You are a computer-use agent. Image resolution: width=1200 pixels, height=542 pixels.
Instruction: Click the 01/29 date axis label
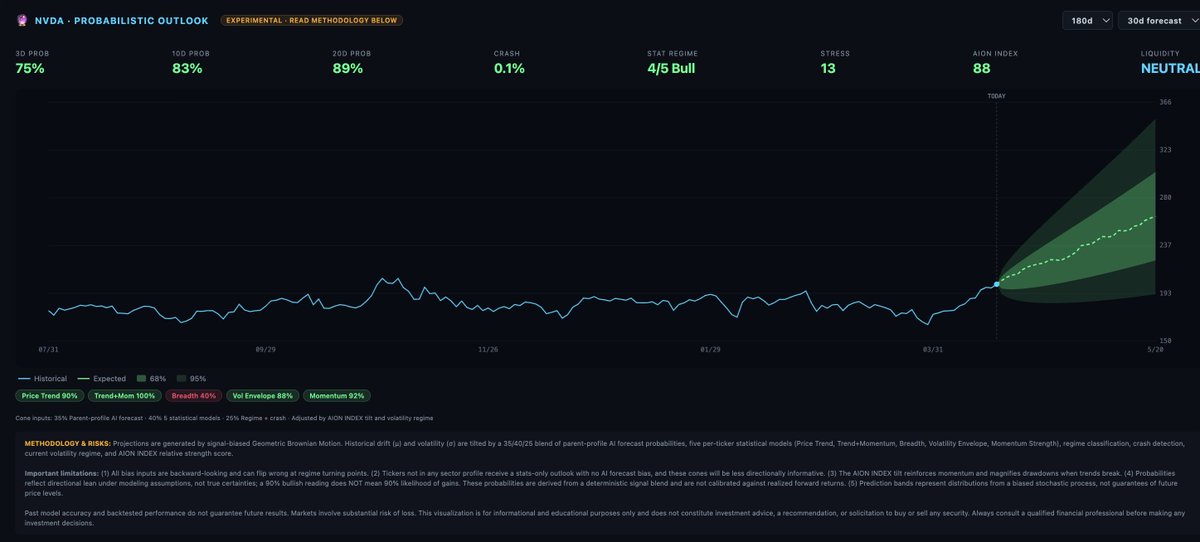[710, 350]
